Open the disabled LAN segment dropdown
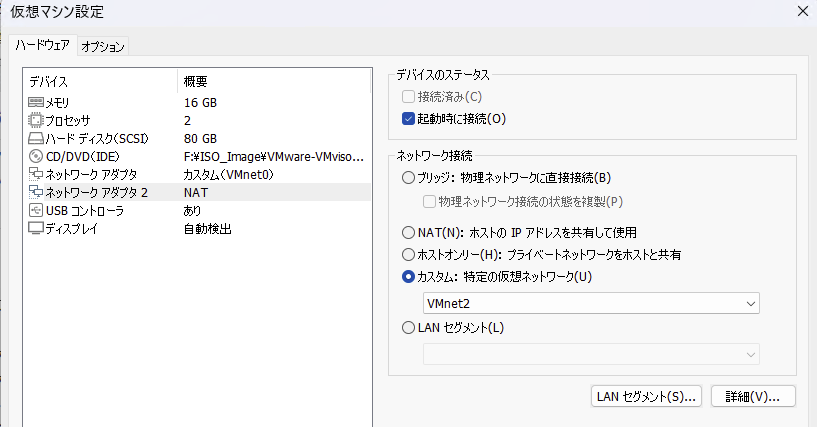 pyautogui.click(x=591, y=354)
